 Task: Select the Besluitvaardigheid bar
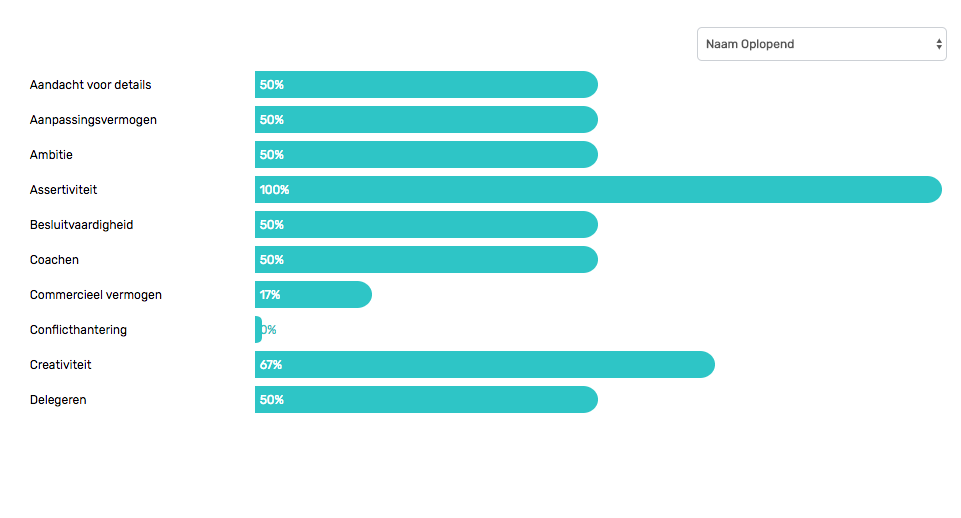[x=426, y=224]
